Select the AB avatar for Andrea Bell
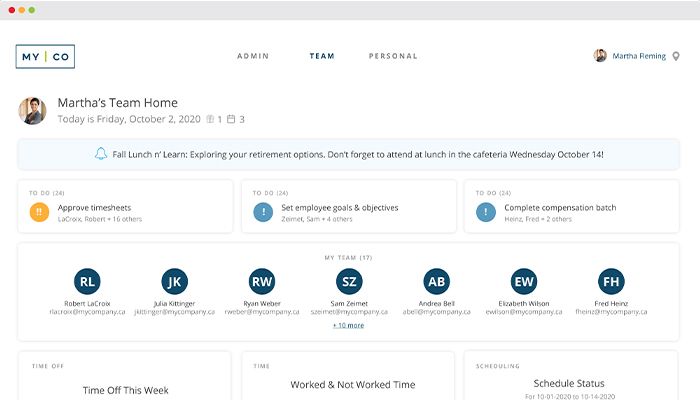Screen dimensions: 700x400 tap(437, 282)
